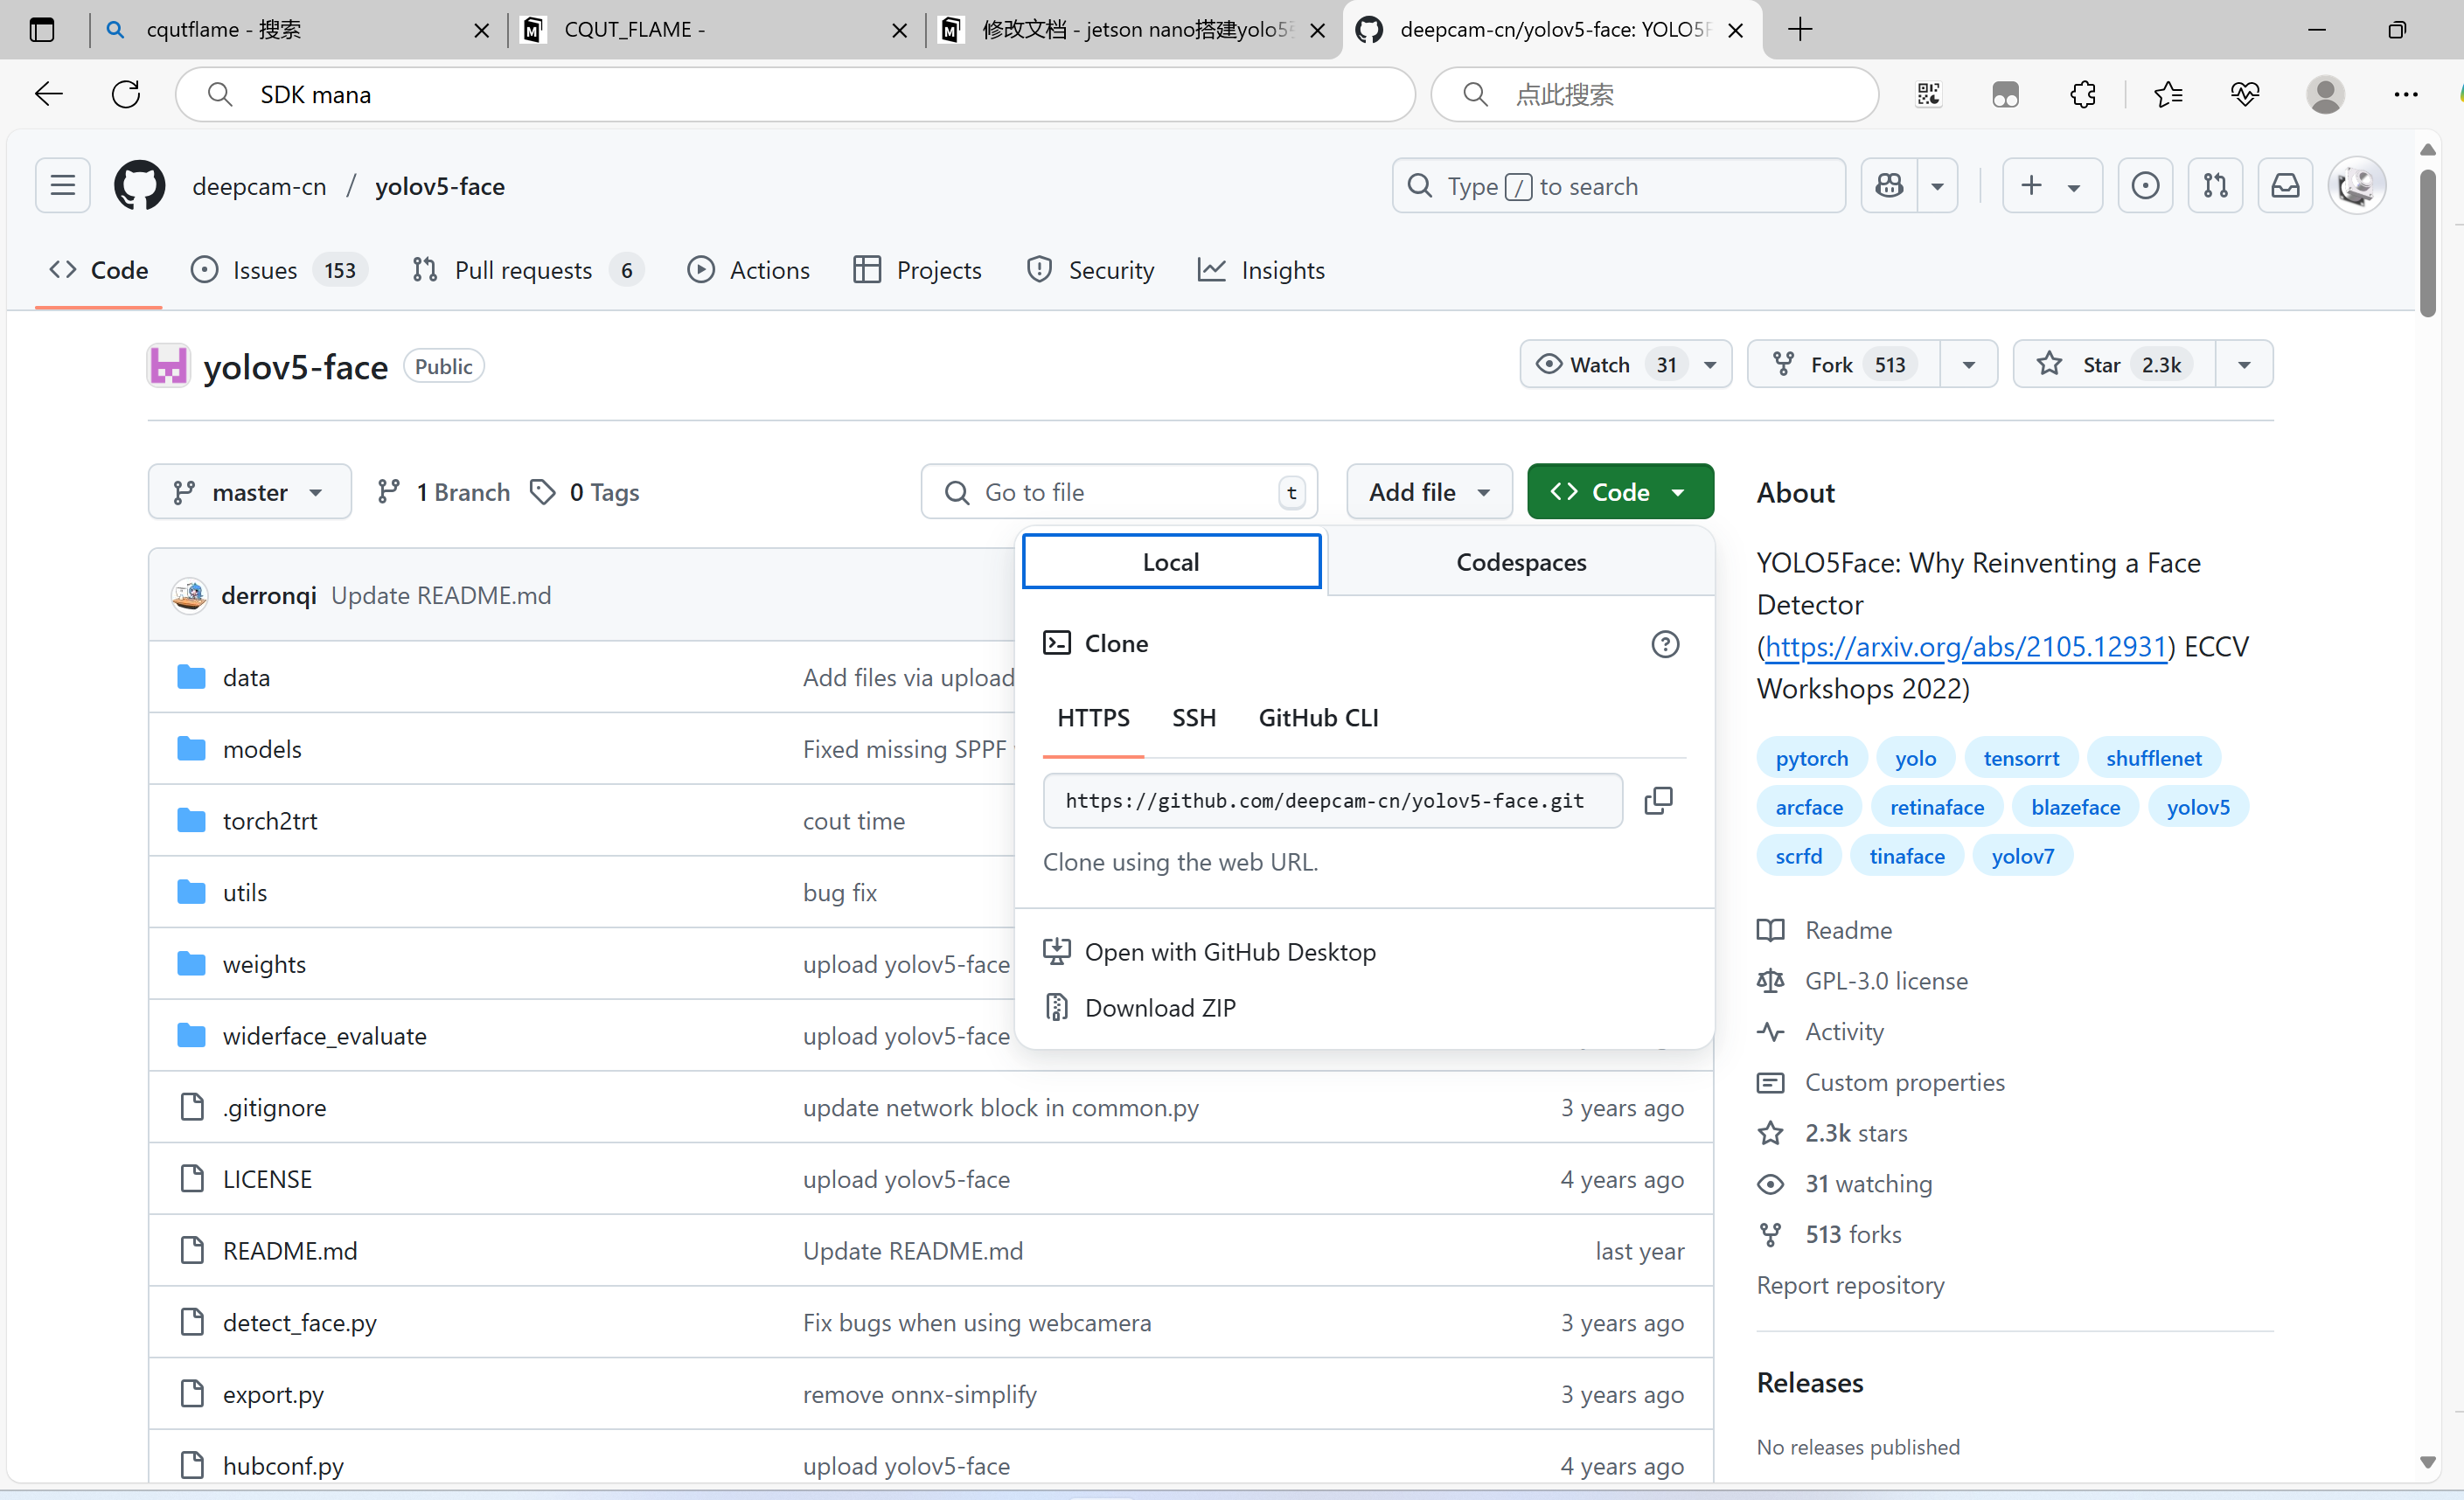Open the widerface_evaluate folder
This screenshot has height=1500, width=2464.
[324, 1035]
